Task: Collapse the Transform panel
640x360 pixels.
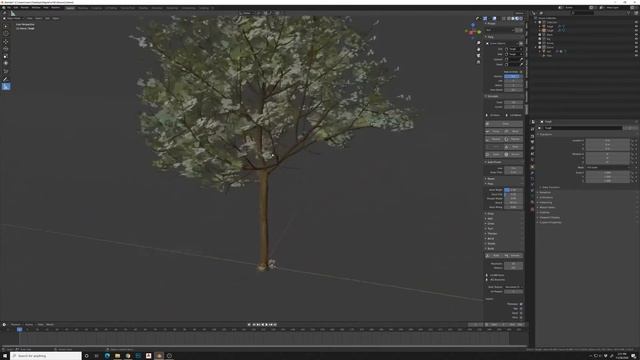Action: 545,134
